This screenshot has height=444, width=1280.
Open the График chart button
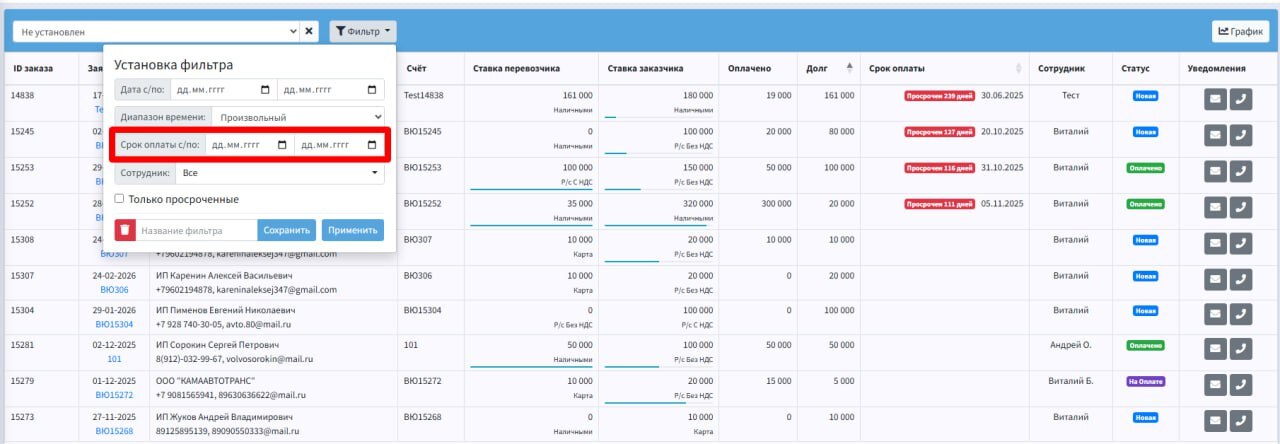[1240, 31]
